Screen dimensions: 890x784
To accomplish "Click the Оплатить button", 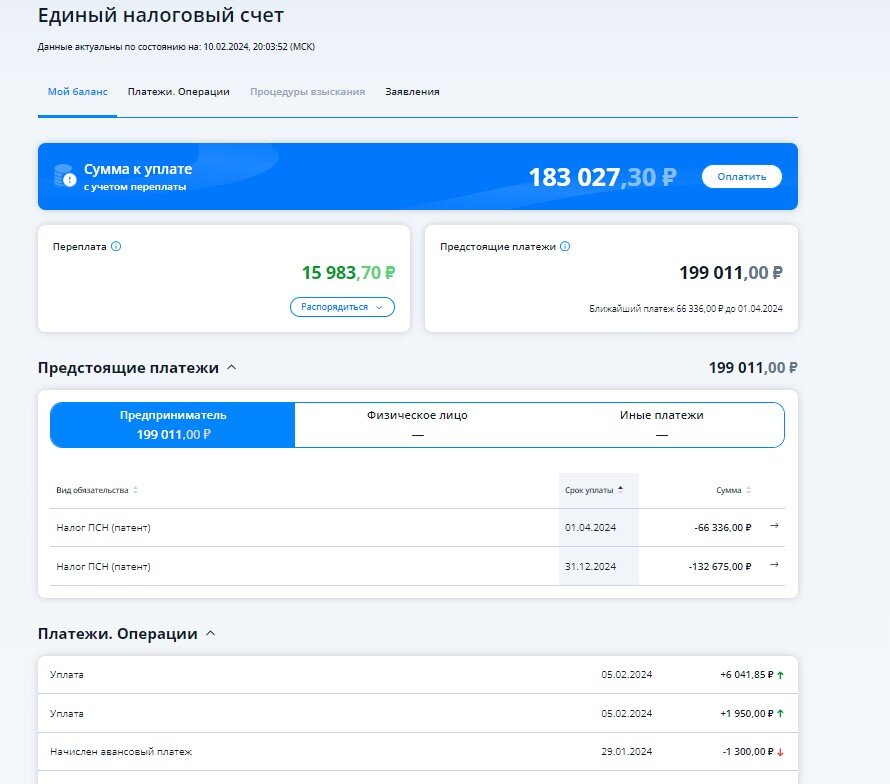I will click(x=741, y=177).
